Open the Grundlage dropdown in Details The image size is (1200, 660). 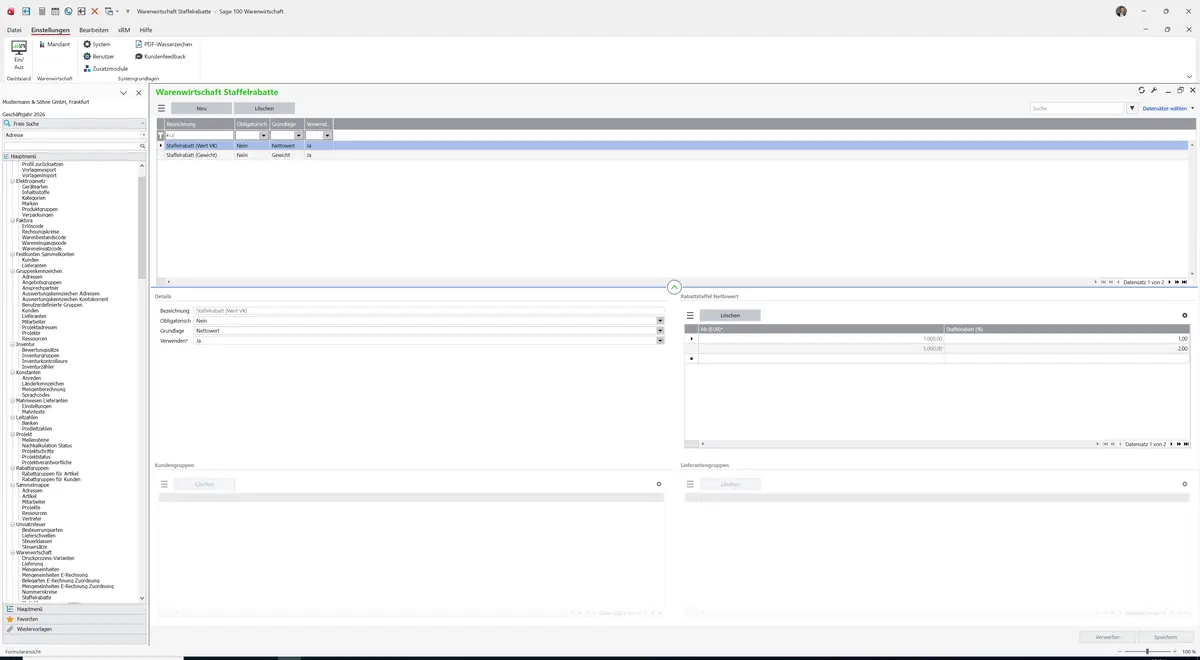tap(660, 331)
